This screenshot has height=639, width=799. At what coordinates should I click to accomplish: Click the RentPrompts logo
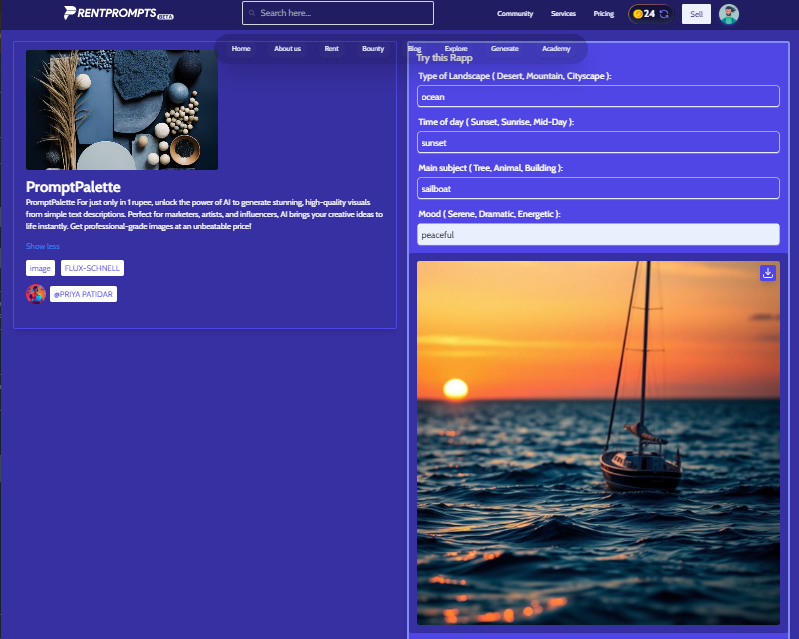(119, 13)
